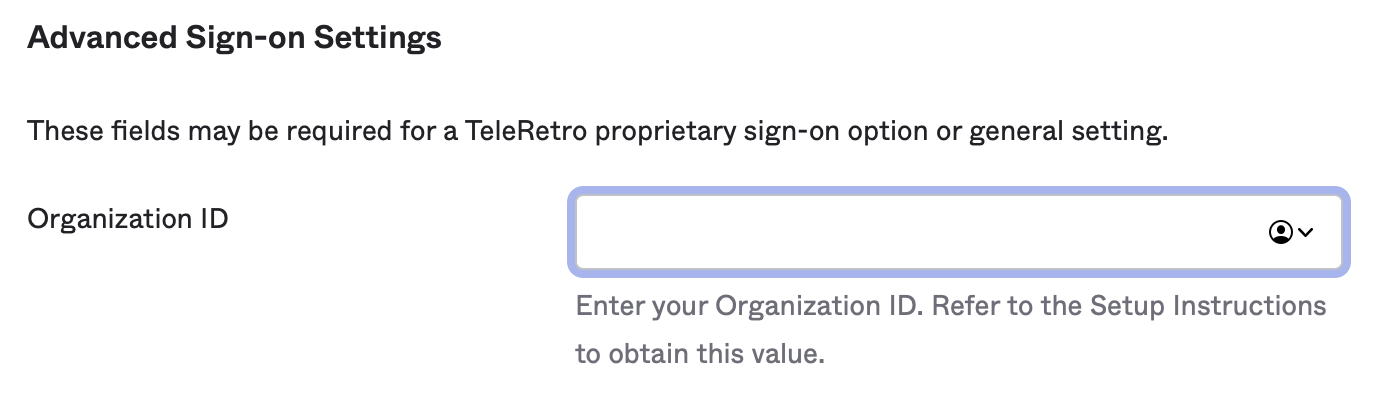Click the "to obtain this value." hint line
The height and width of the screenshot is (402, 1386).
coord(700,354)
